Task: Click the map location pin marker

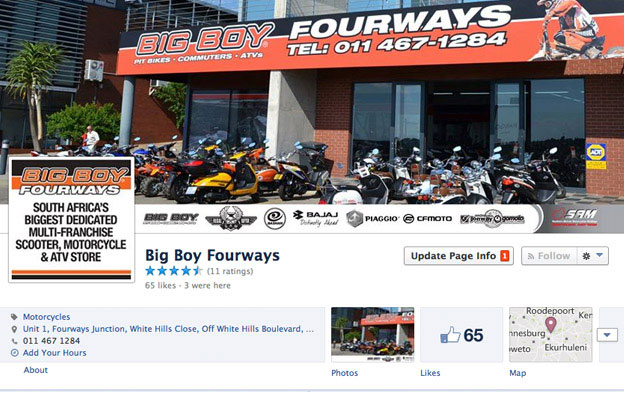Action: click(550, 324)
